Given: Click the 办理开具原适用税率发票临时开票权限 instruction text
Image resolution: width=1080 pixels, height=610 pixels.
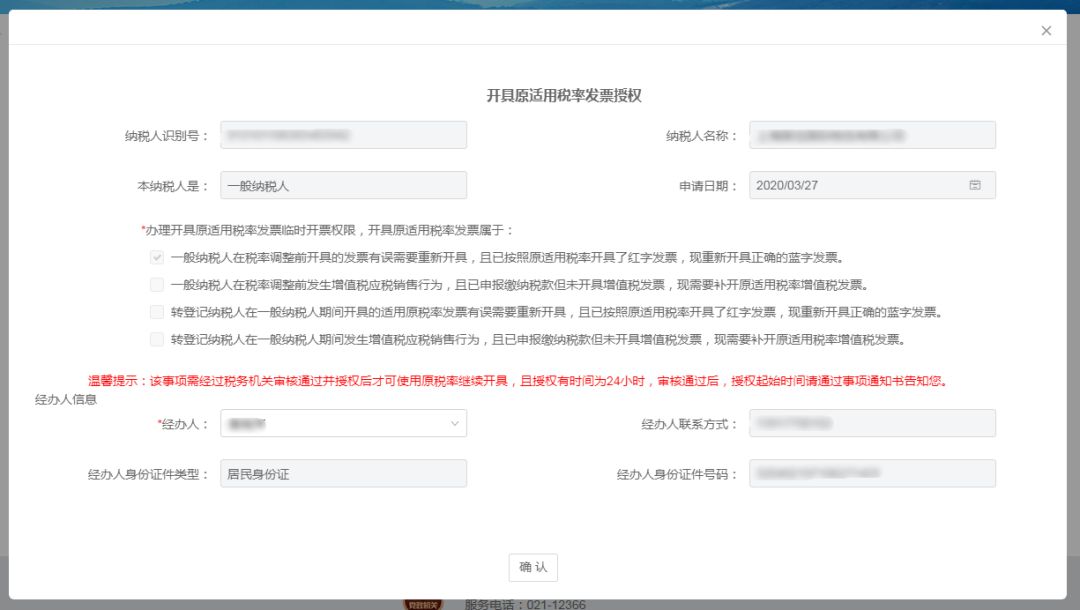Looking at the screenshot, I should 328,230.
